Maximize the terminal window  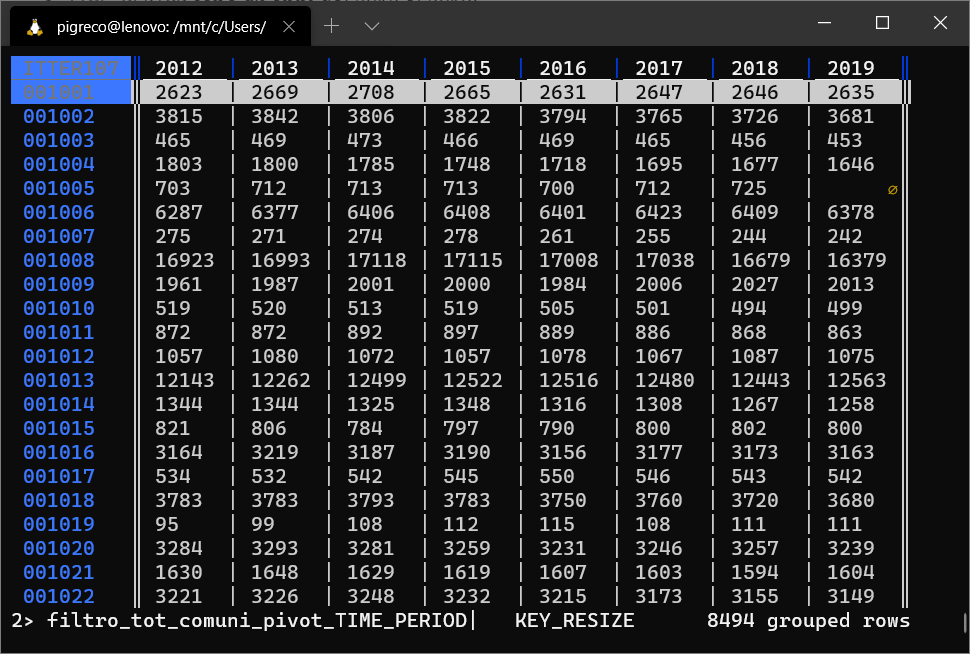tap(882, 23)
